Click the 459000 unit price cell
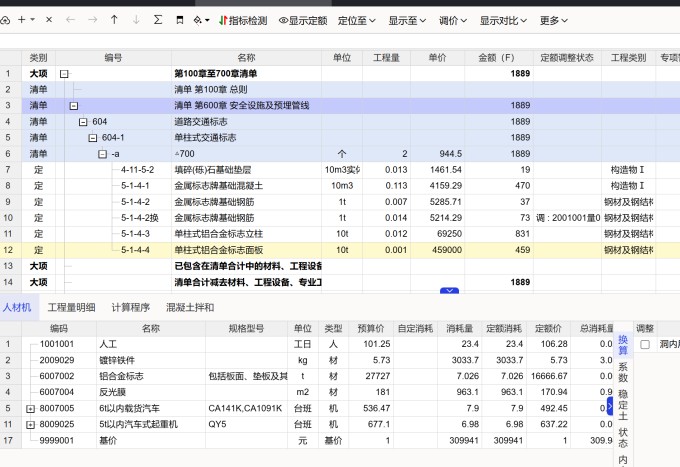Screen dimensions: 680x467 437,250
